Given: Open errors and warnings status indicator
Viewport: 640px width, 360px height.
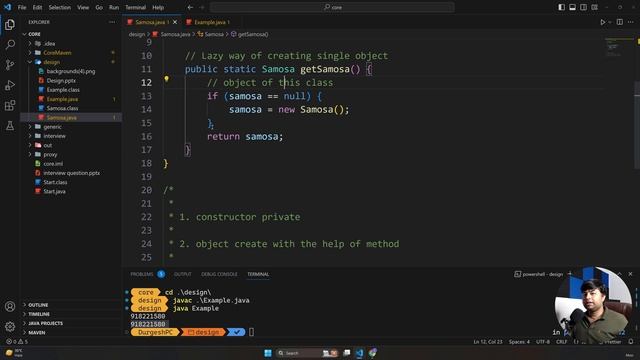Looking at the screenshot, I should [17, 342].
